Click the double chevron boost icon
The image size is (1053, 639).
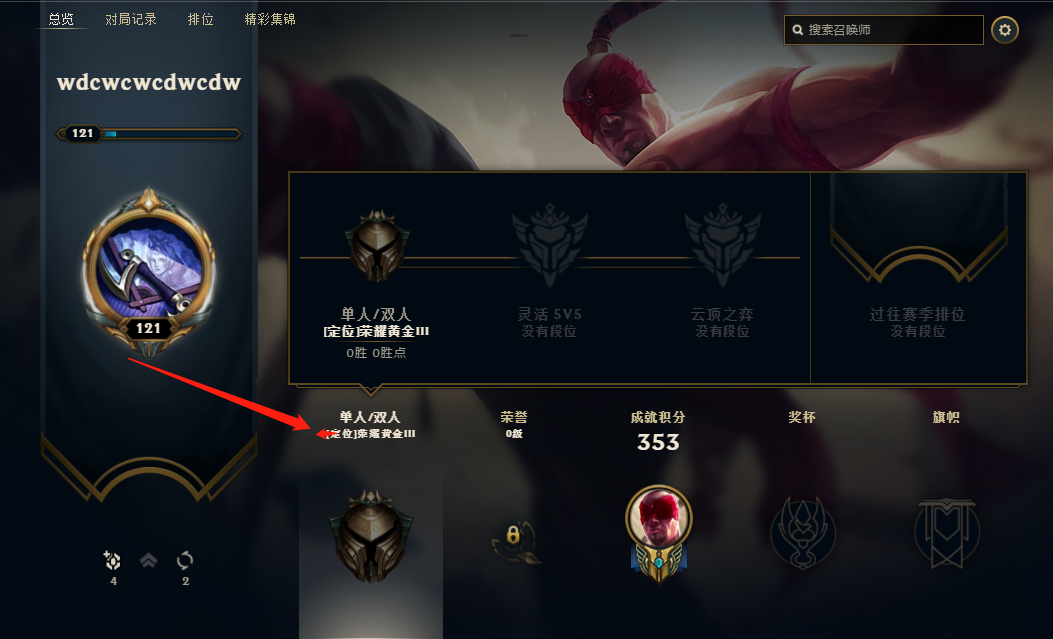click(x=148, y=560)
